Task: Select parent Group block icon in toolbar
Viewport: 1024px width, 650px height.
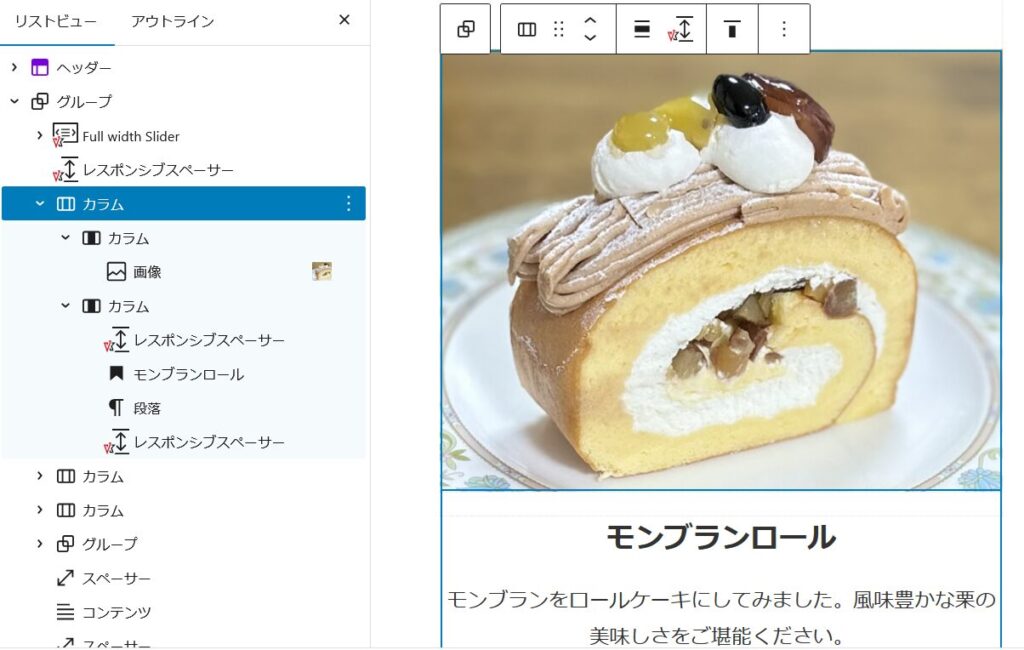Action: [466, 29]
